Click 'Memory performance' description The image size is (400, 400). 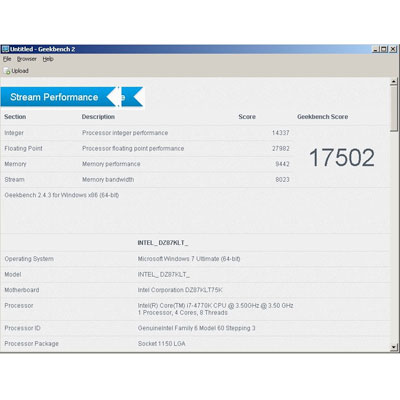(111, 164)
